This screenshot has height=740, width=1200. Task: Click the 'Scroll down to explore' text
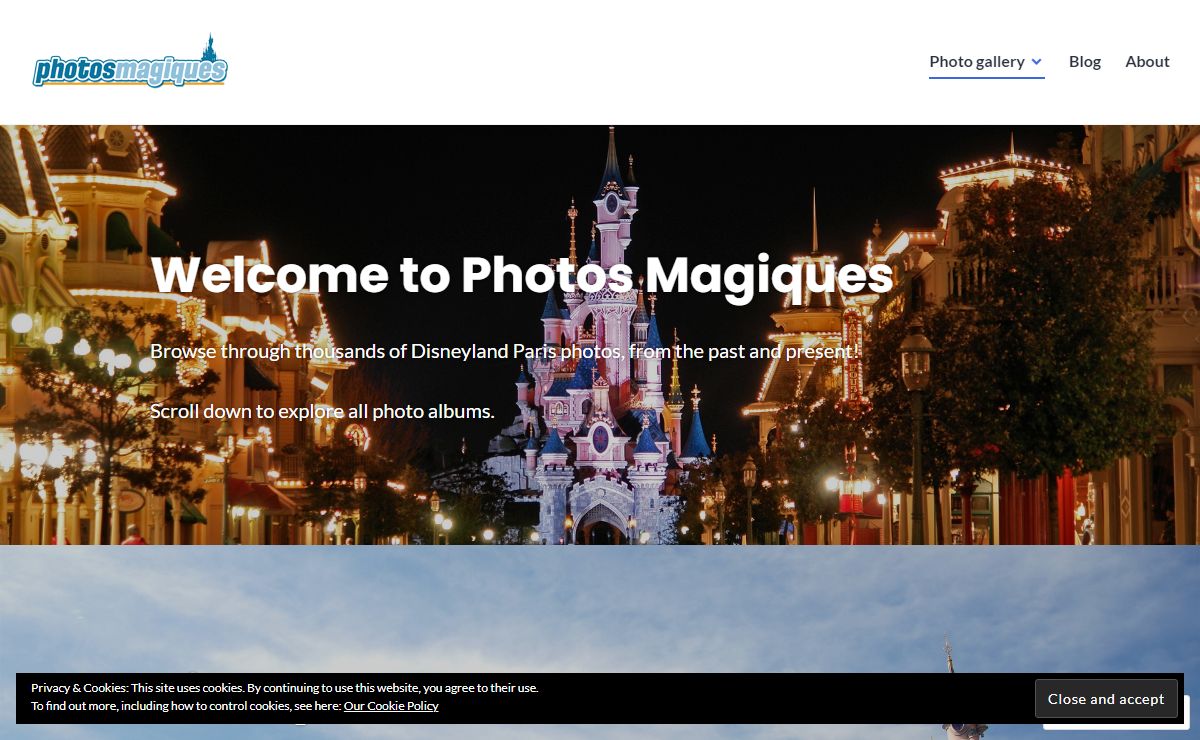point(322,411)
